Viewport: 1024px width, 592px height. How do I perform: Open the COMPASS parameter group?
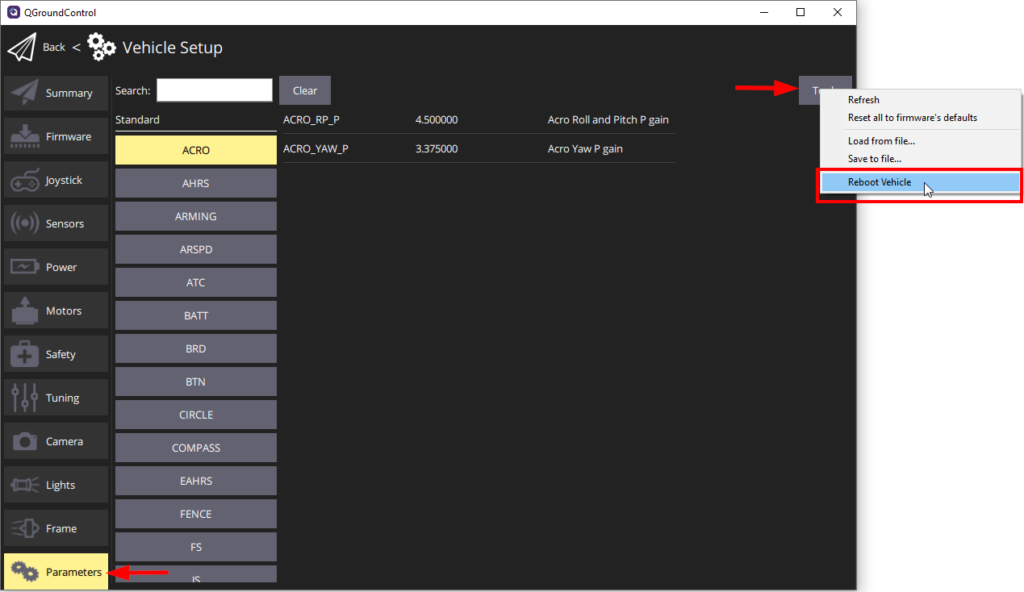tap(195, 447)
